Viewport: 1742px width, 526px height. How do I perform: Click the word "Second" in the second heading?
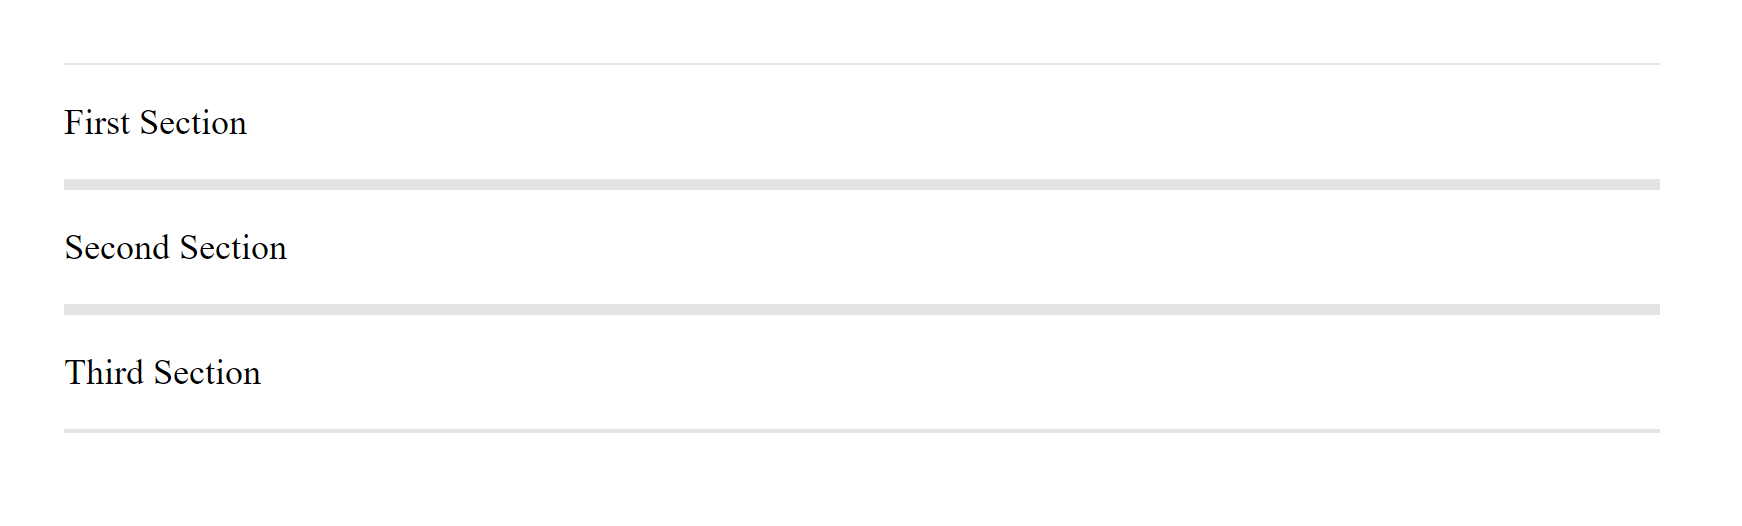pyautogui.click(x=117, y=247)
